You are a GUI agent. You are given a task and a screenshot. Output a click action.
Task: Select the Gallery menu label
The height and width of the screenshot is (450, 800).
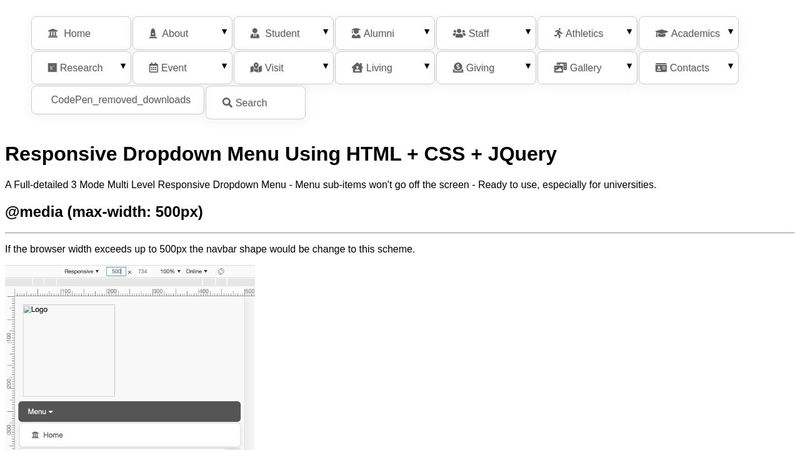(586, 68)
